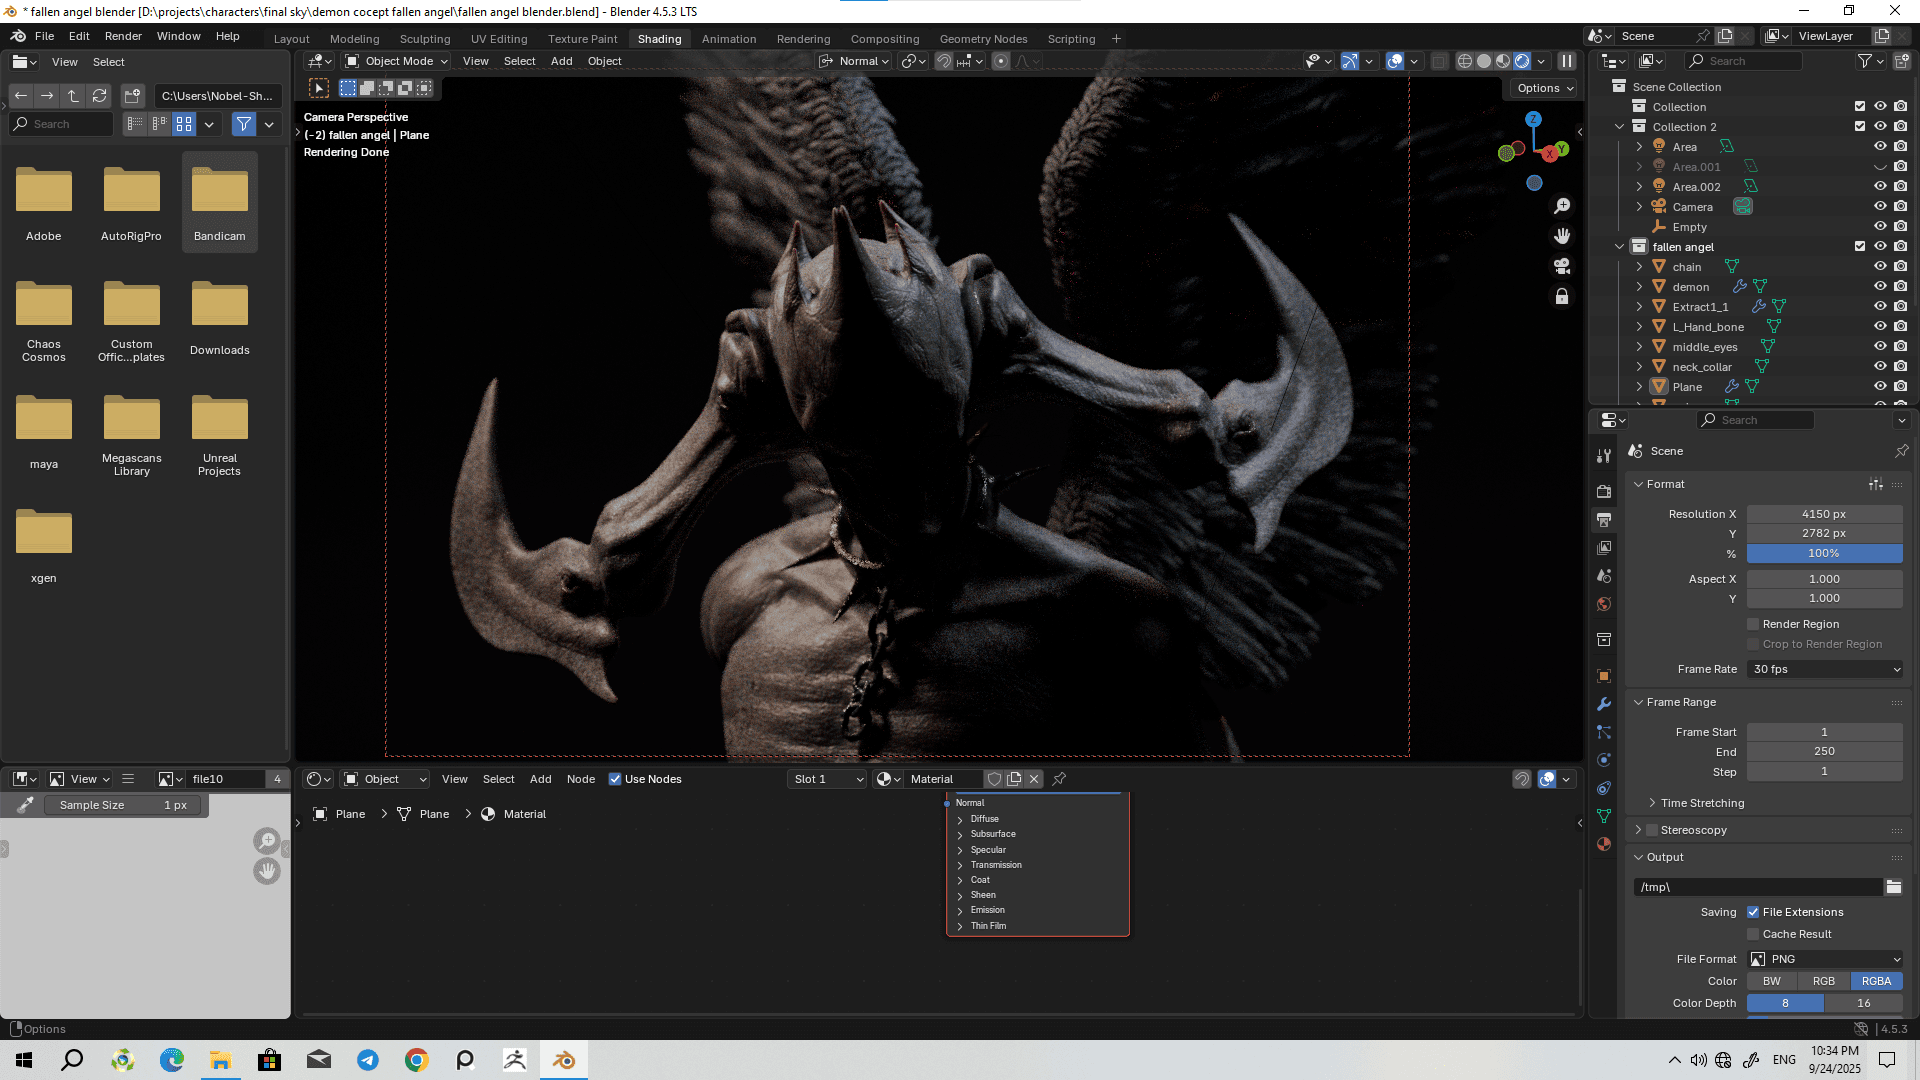Click the Z axis on the navigation gizmo
Image resolution: width=1920 pixels, height=1080 pixels.
point(1533,119)
